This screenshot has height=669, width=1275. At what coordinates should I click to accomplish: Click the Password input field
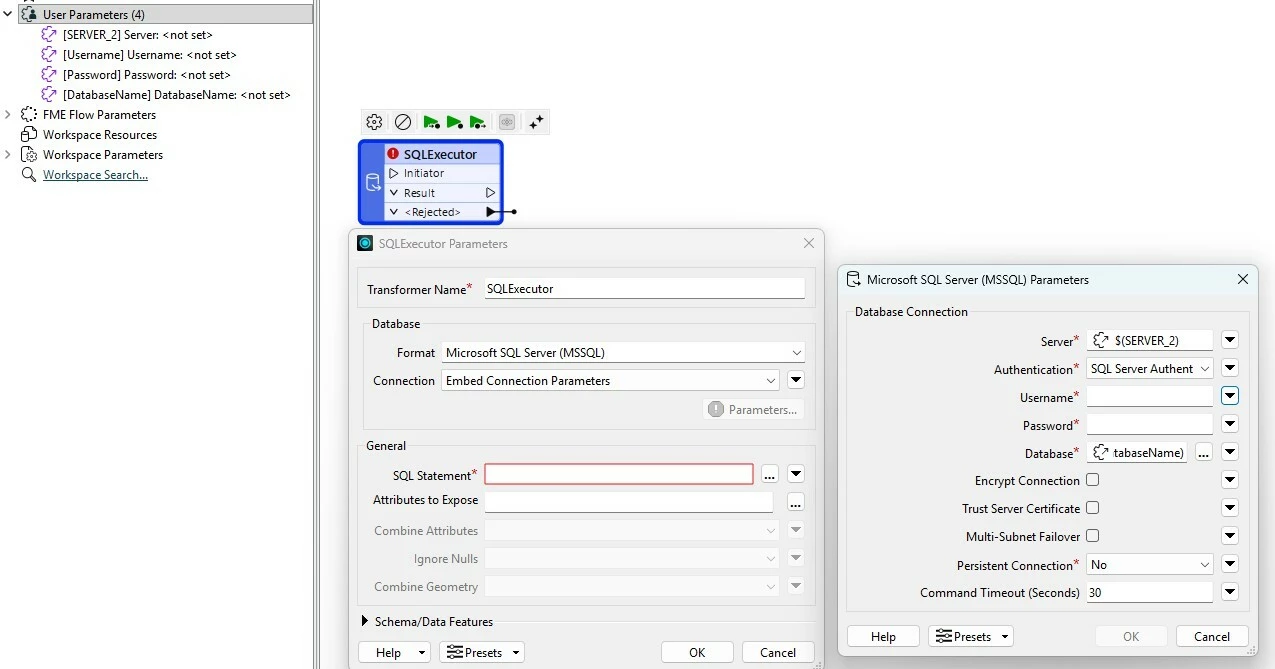(x=1150, y=424)
